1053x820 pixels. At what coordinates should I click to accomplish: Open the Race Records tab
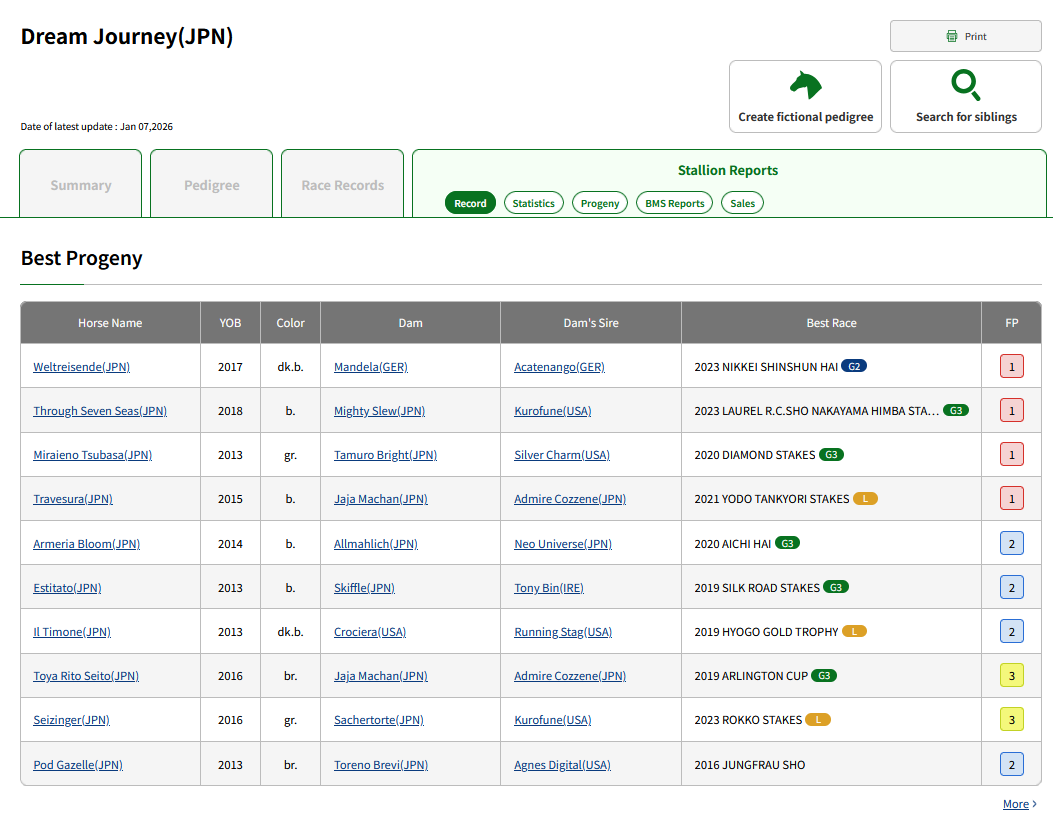click(342, 184)
